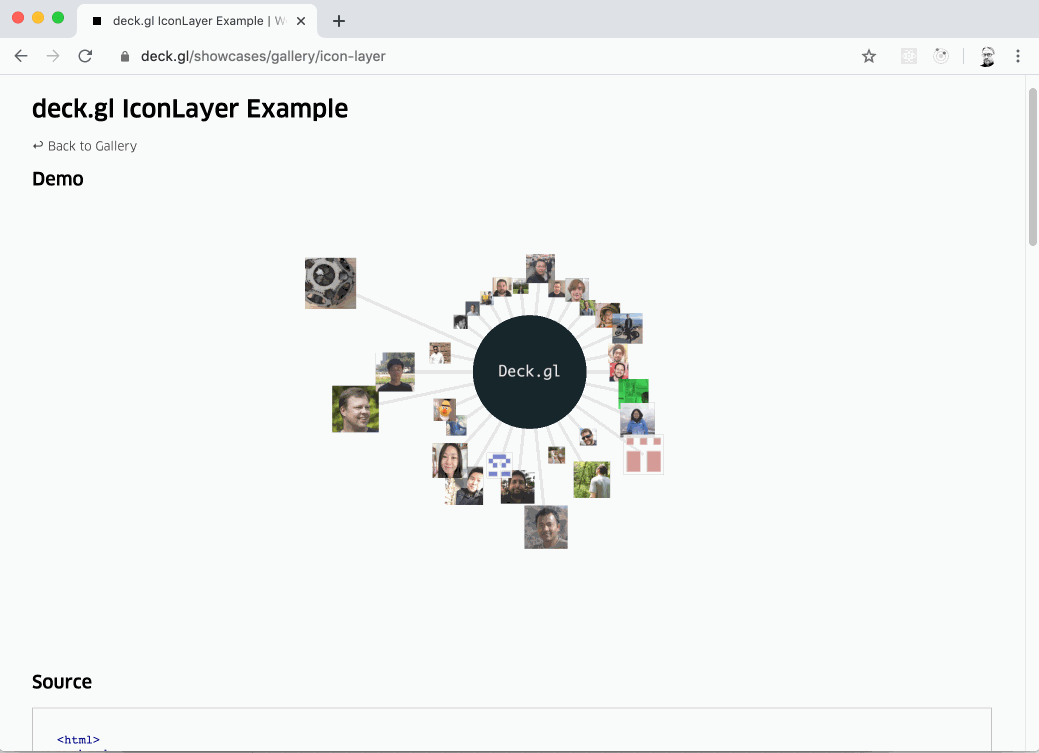
Task: Click the Source section heading
Action: point(62,682)
